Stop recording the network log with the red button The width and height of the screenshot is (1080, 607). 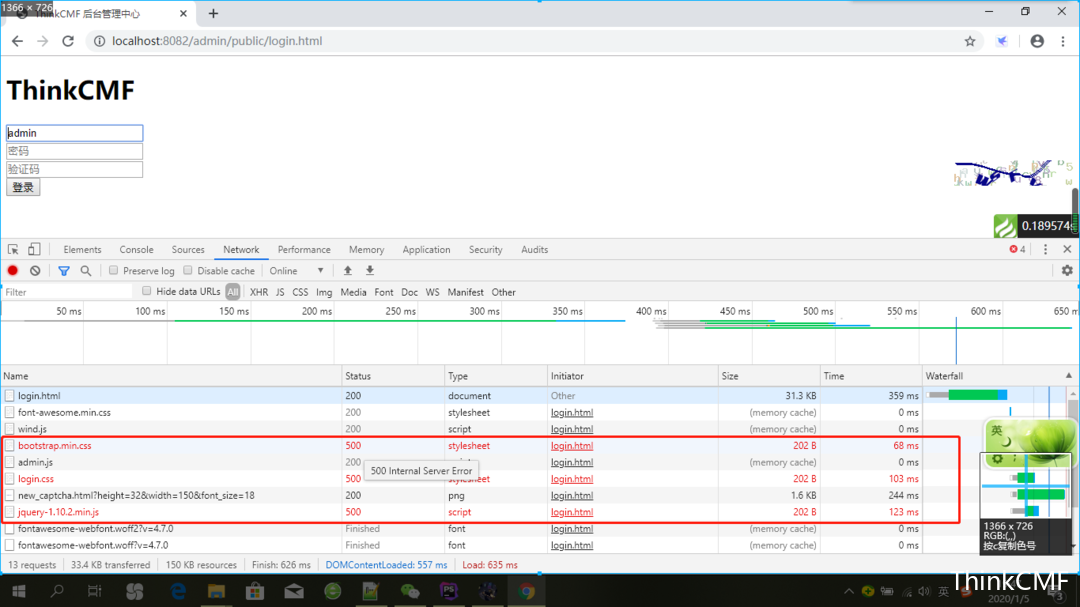pyautogui.click(x=12, y=271)
